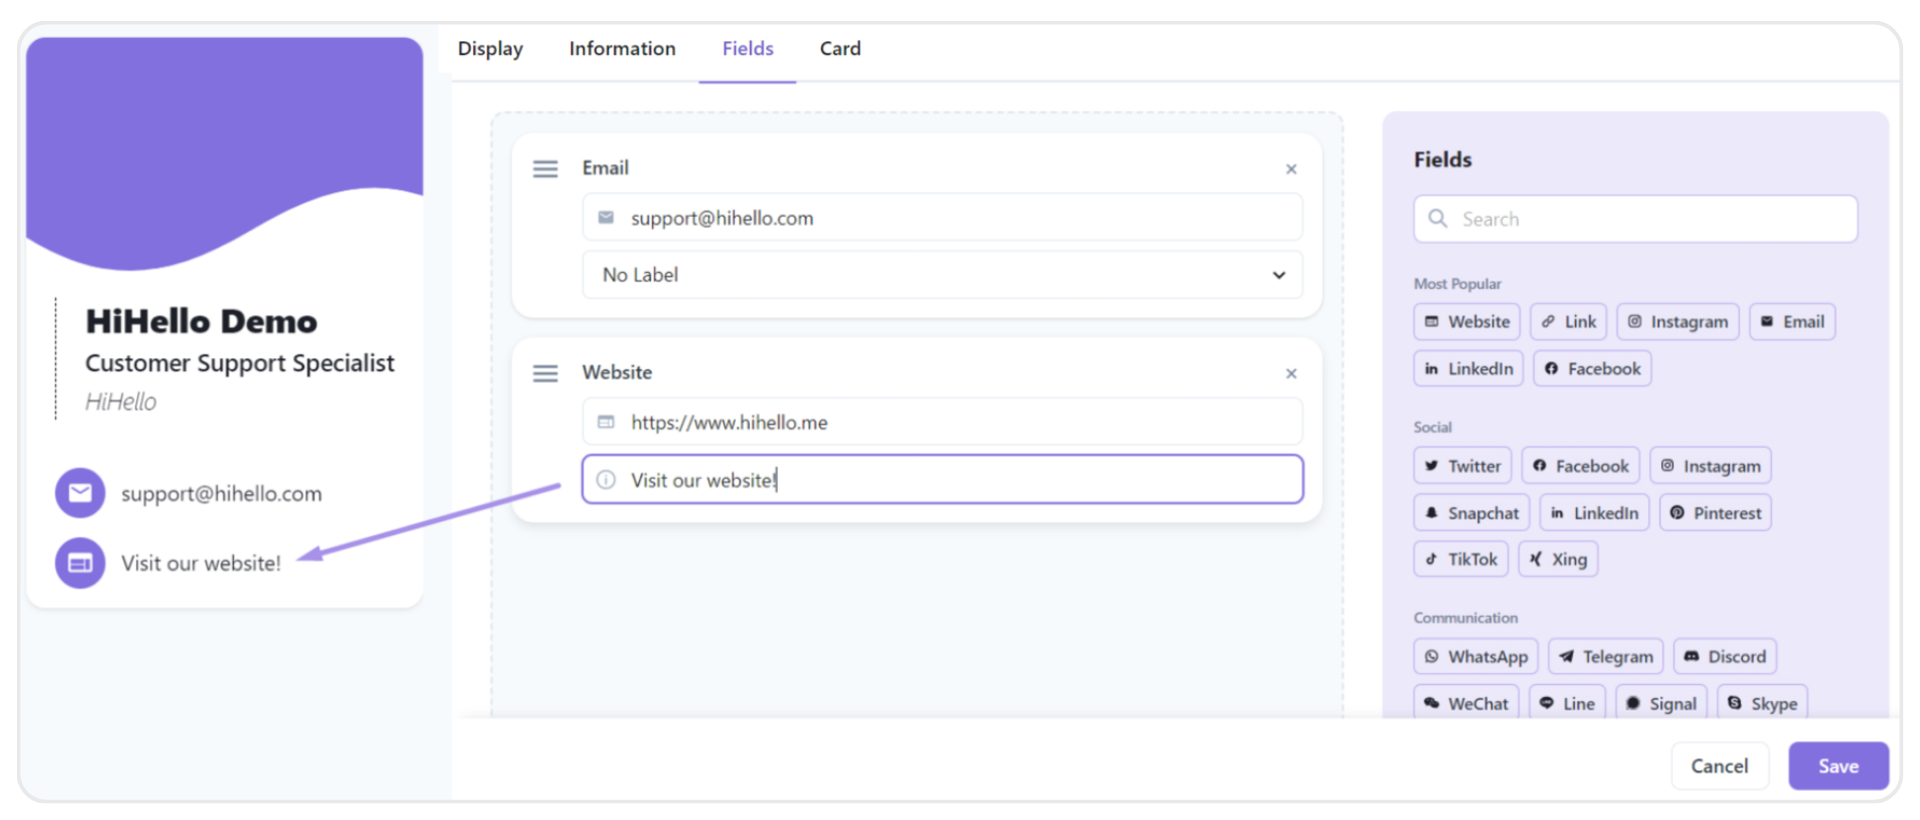Click the website URL input field
Screen dimensions: 1920x820
(942, 422)
